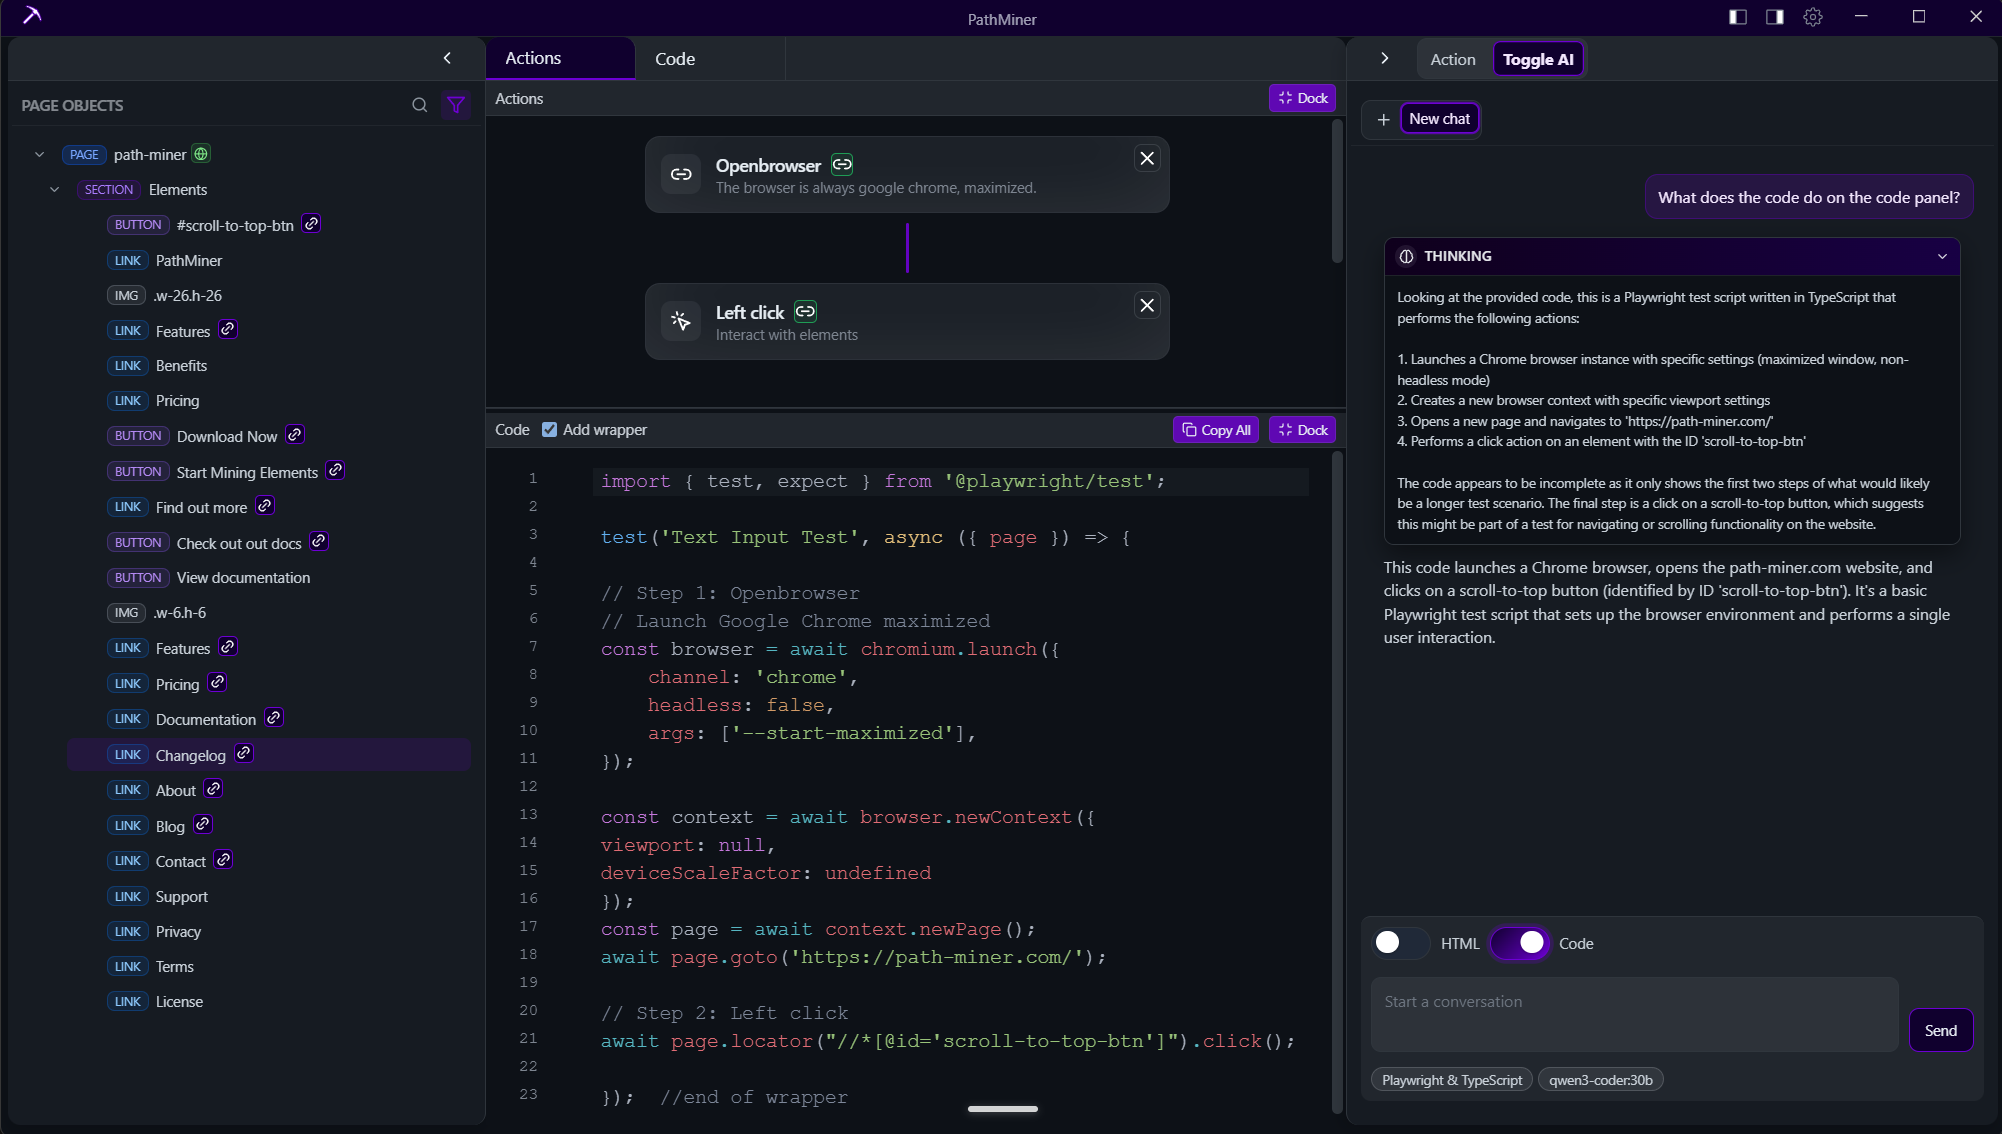The width and height of the screenshot is (2002, 1134).
Task: Click the plus icon next to New chat
Action: pyautogui.click(x=1384, y=119)
